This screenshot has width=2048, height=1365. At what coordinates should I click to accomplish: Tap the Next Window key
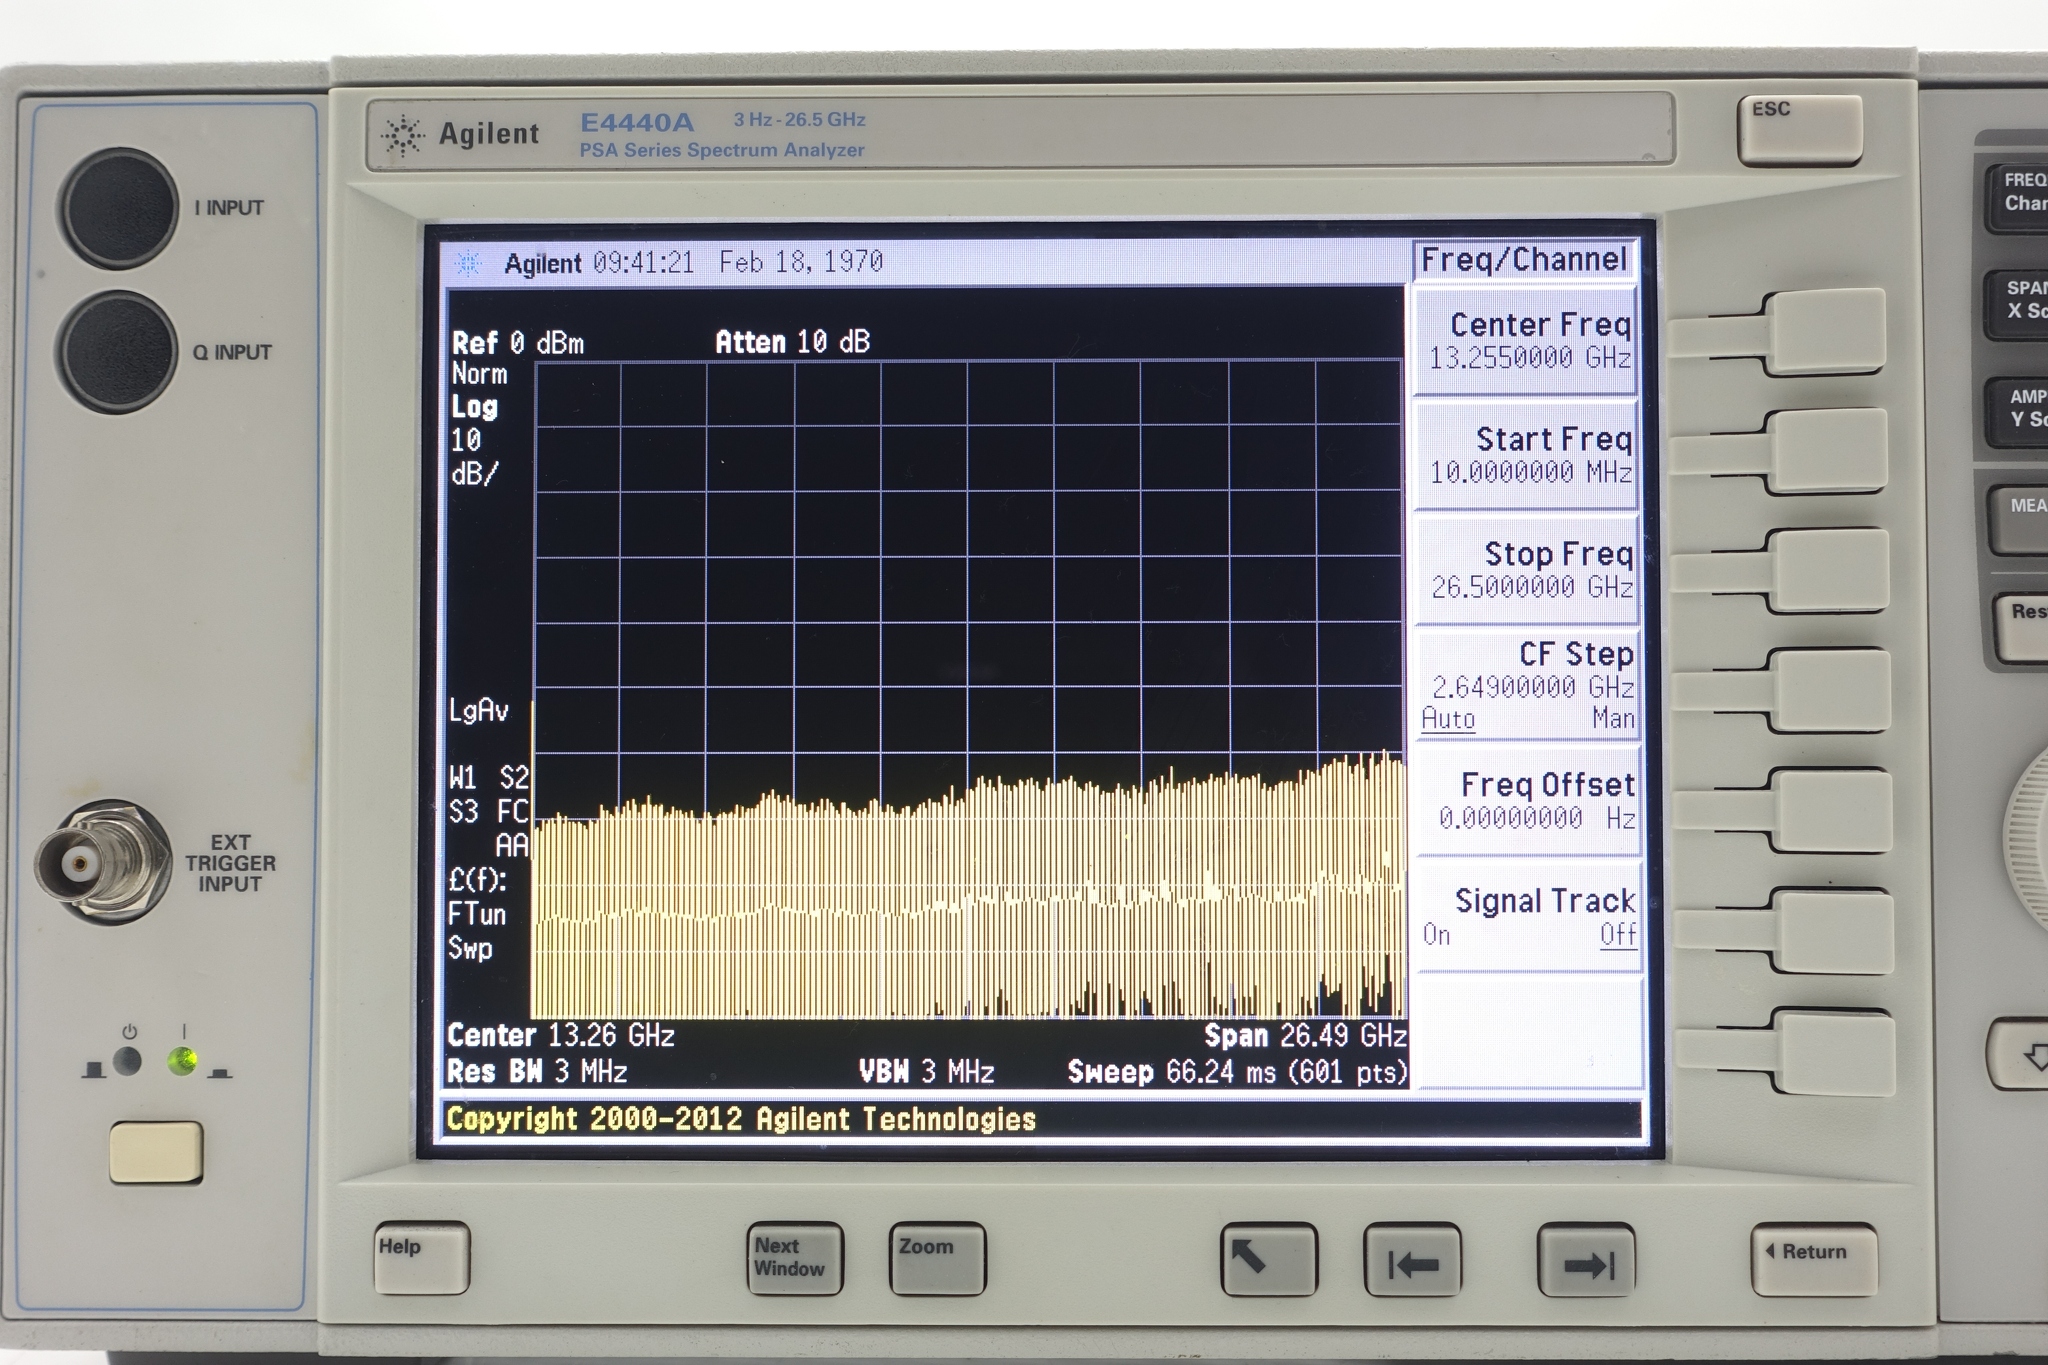pyautogui.click(x=795, y=1258)
